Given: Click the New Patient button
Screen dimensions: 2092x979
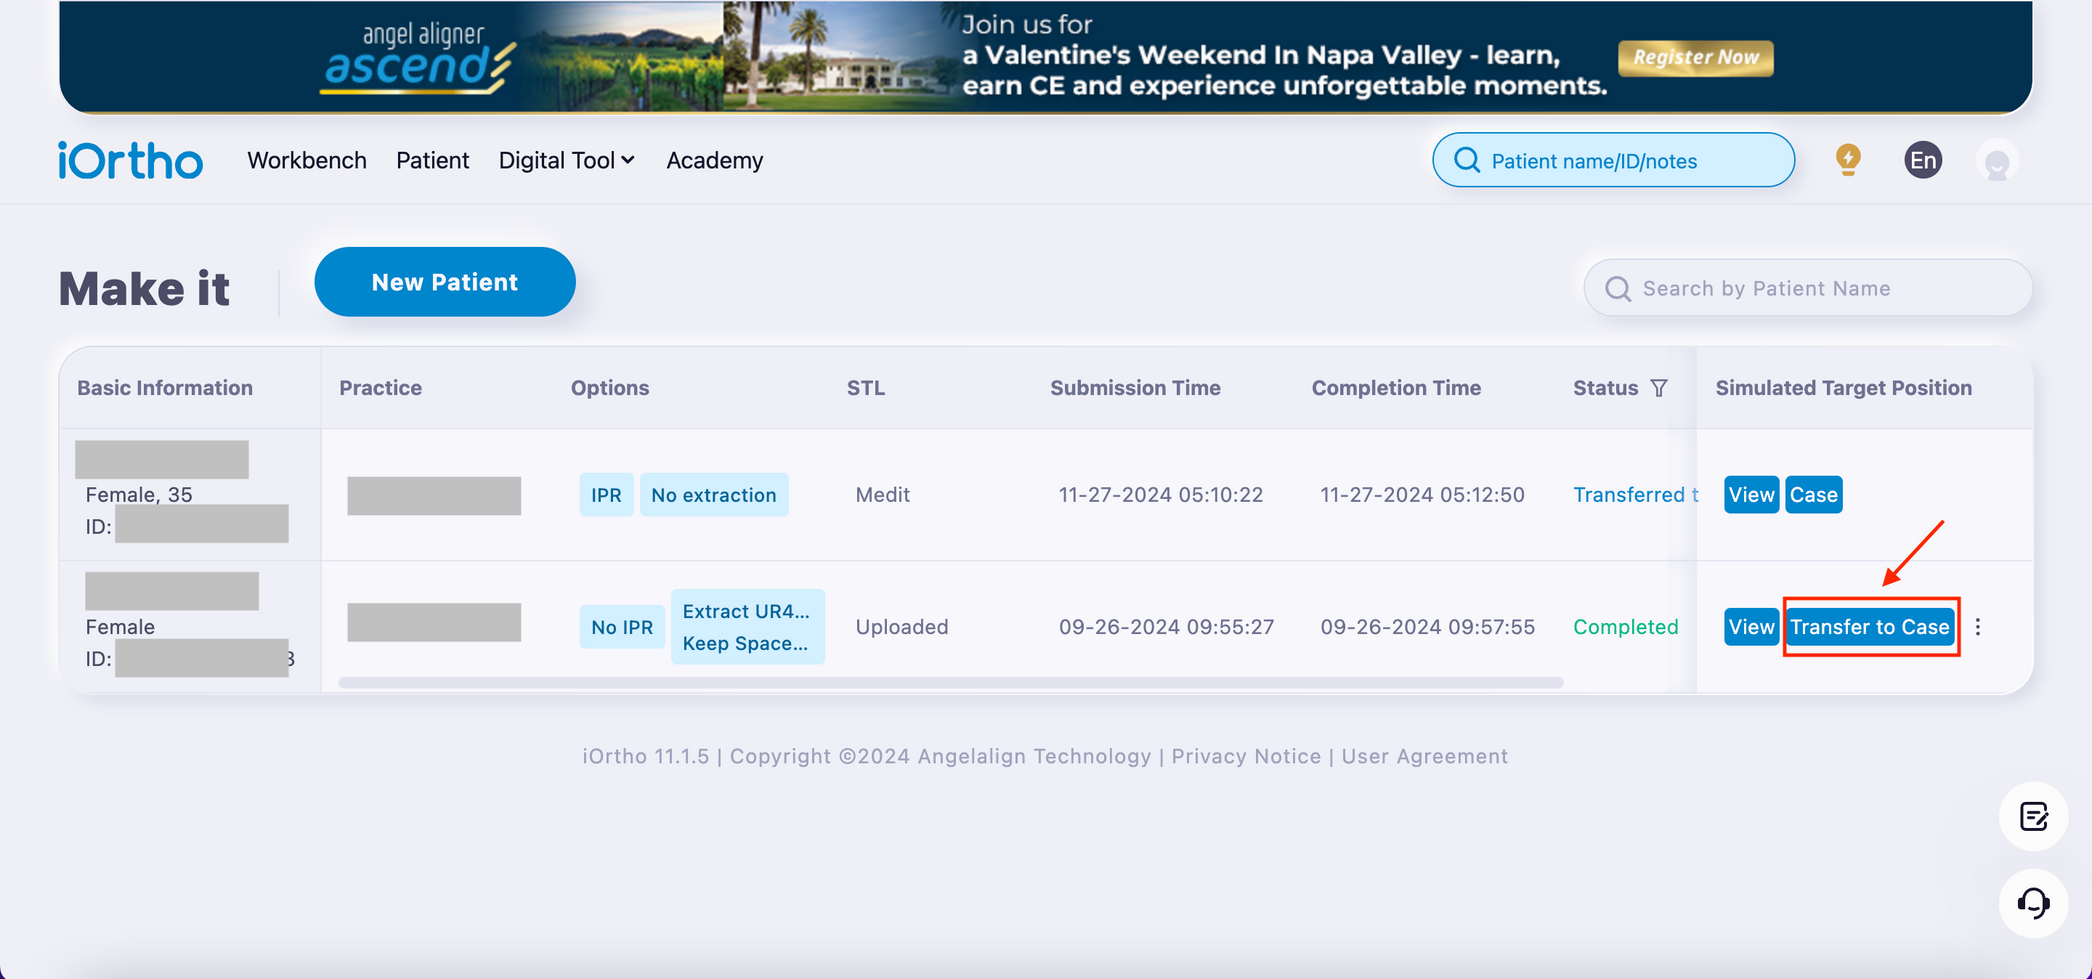Looking at the screenshot, I should pos(445,282).
